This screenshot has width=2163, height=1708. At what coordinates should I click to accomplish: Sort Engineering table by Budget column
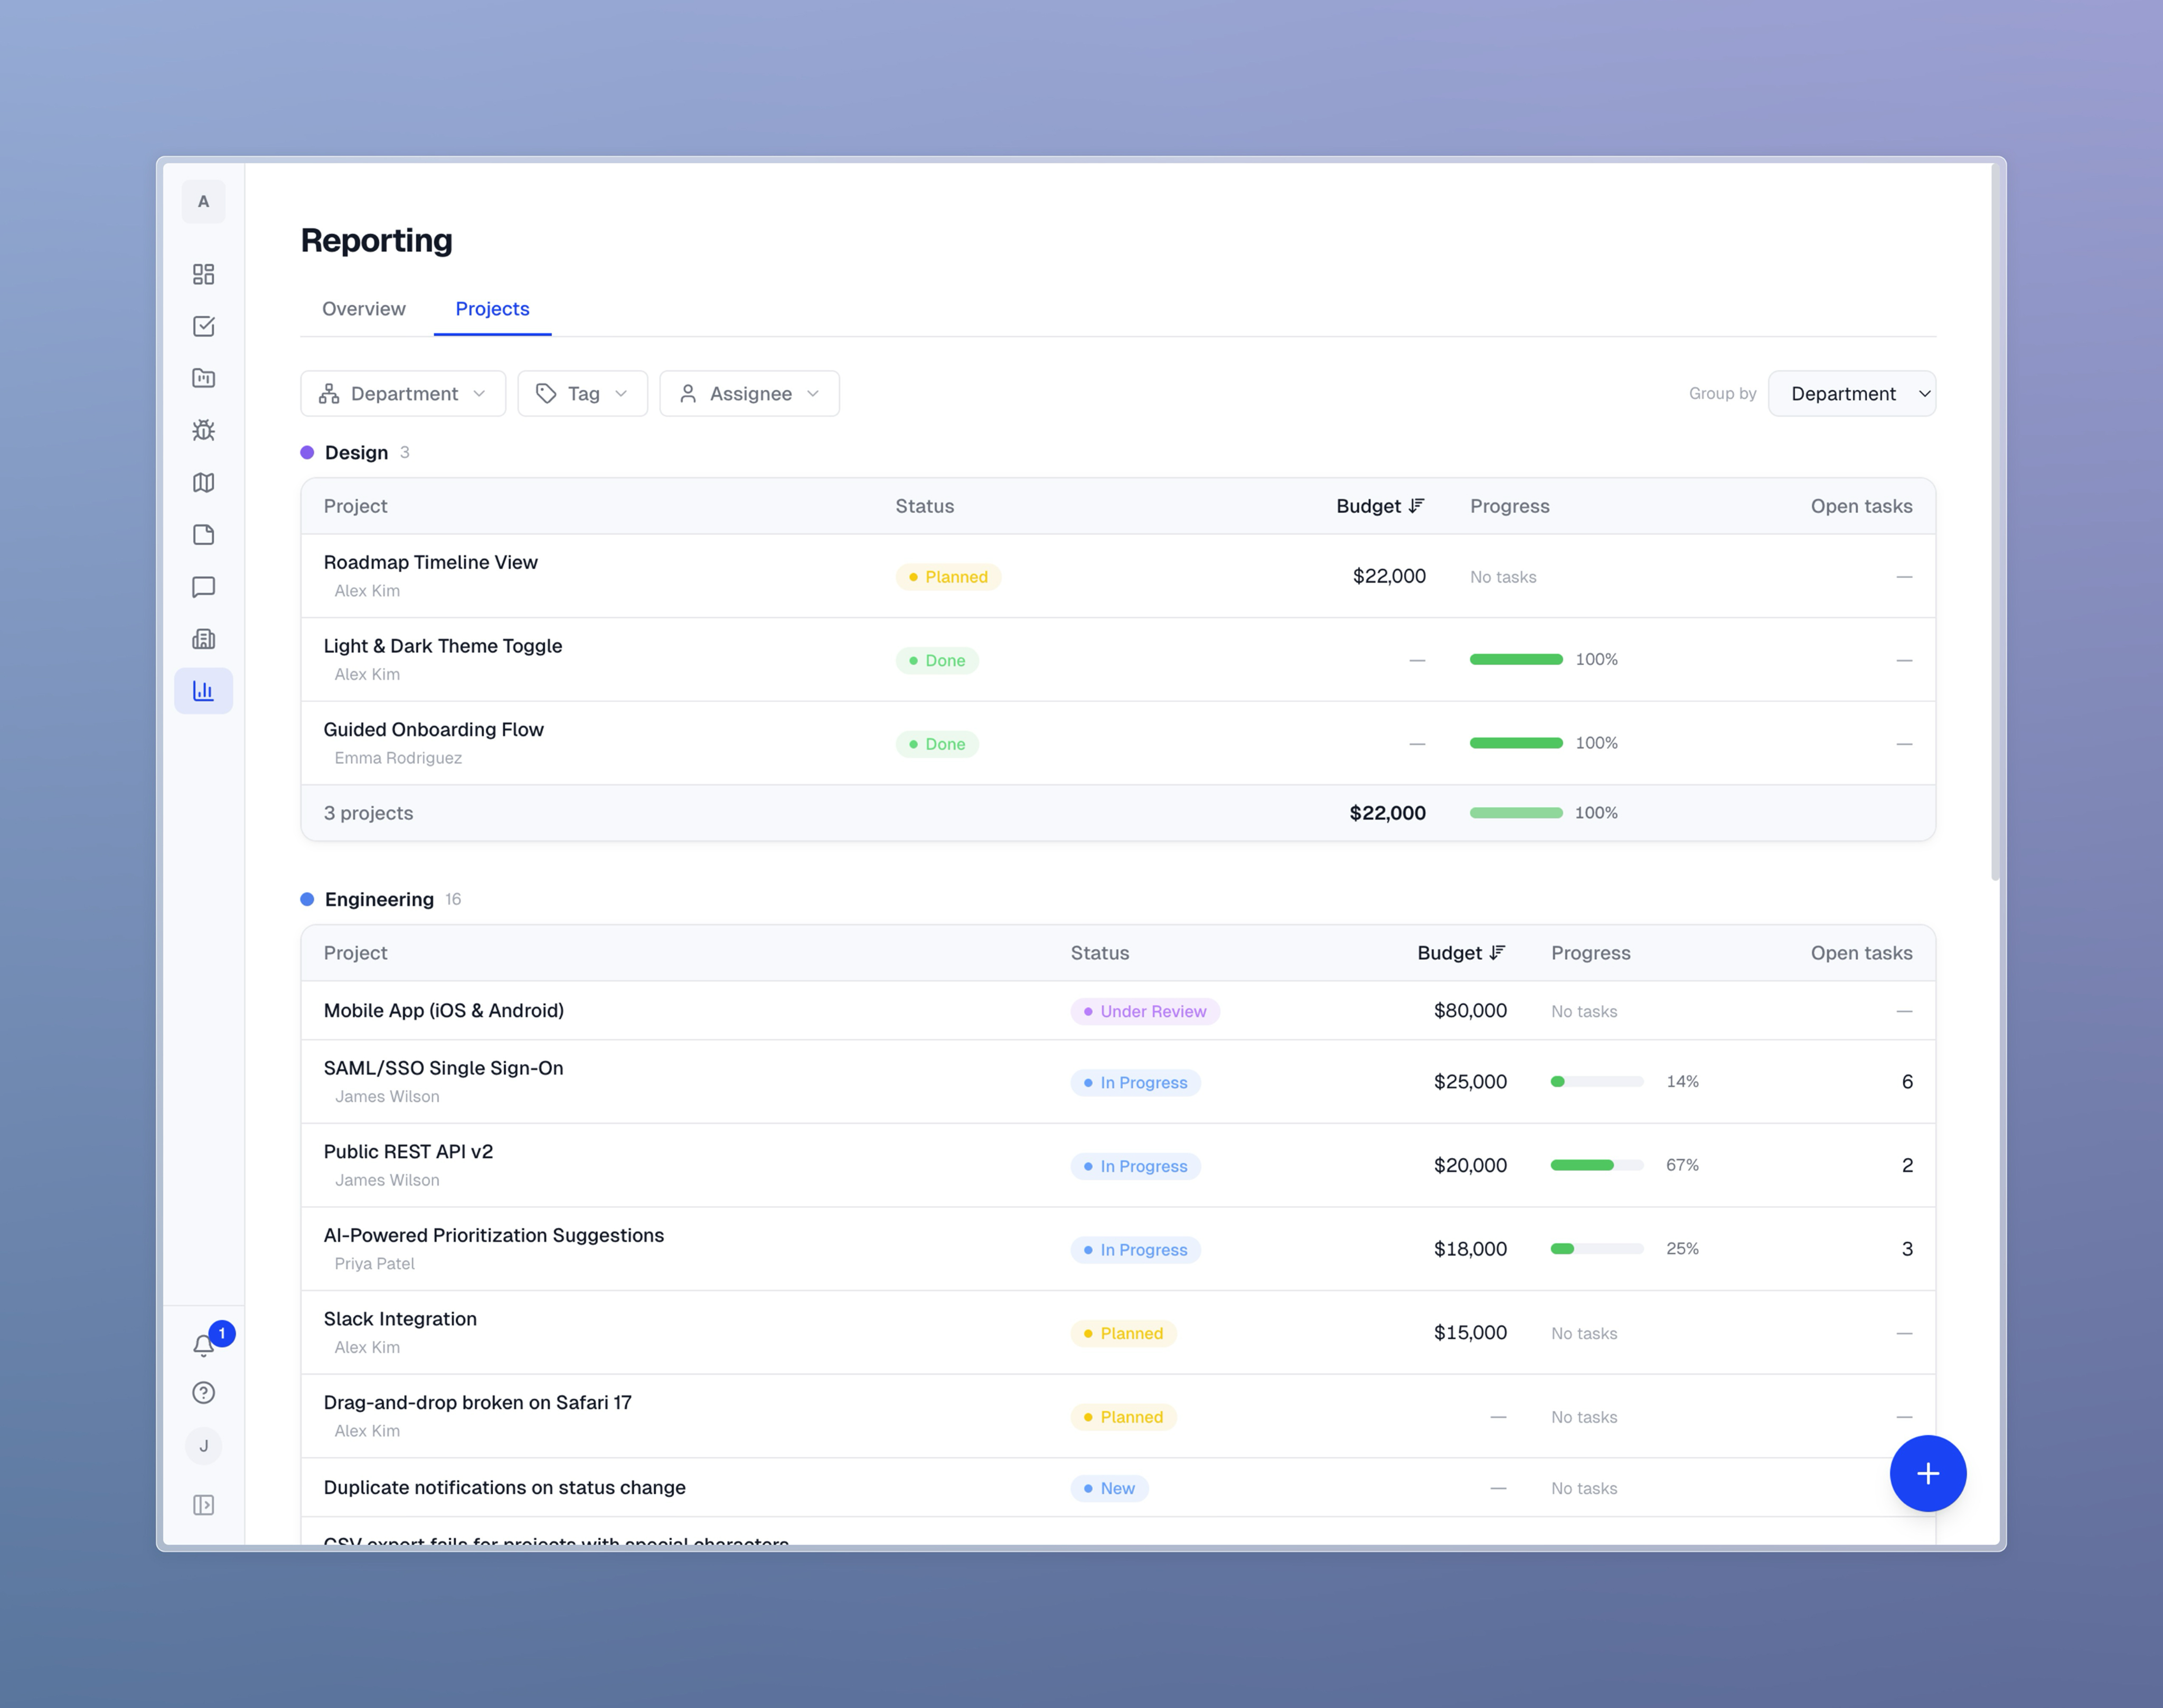pyautogui.click(x=1460, y=953)
